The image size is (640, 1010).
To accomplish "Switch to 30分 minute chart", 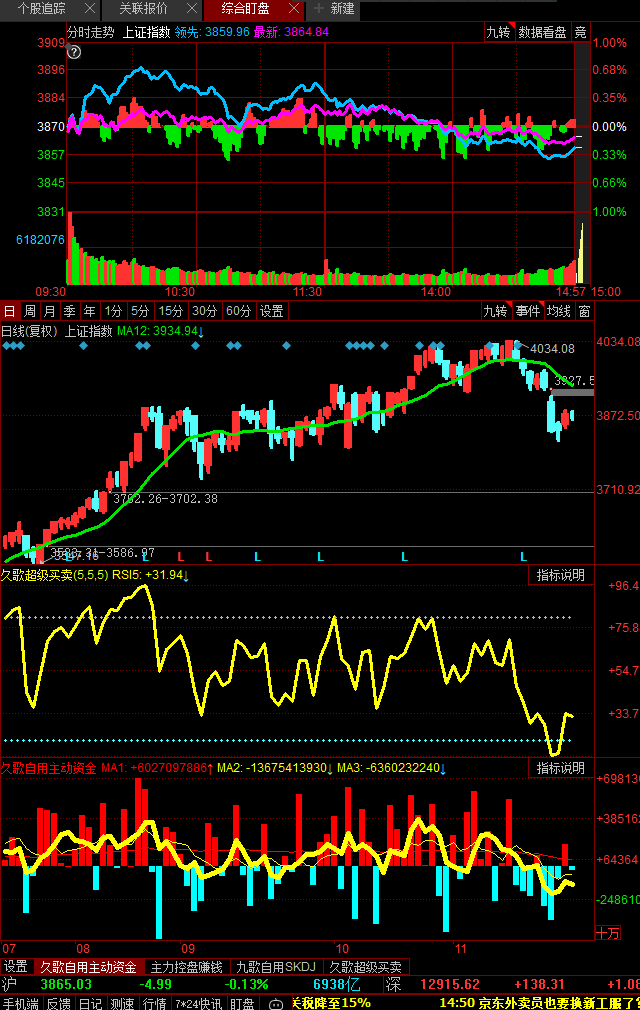I will tap(205, 311).
